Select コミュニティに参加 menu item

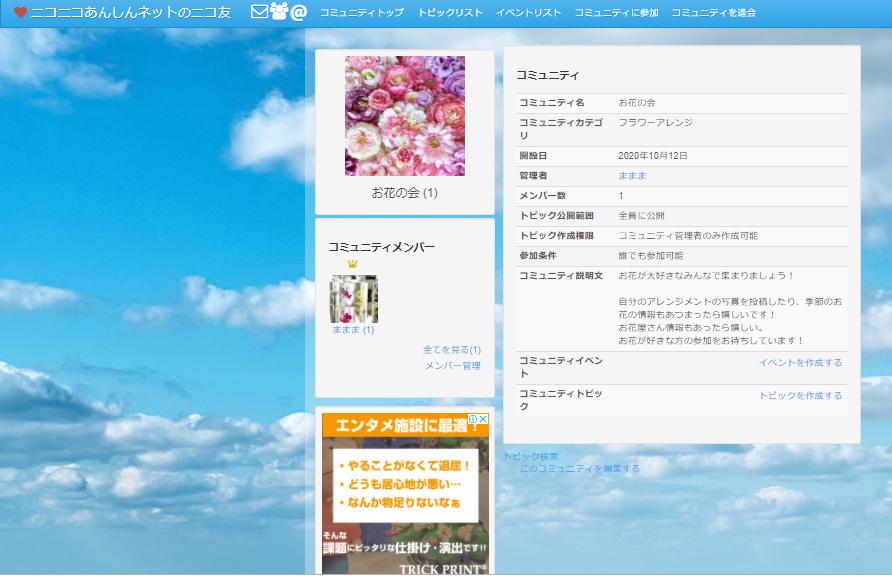616,13
